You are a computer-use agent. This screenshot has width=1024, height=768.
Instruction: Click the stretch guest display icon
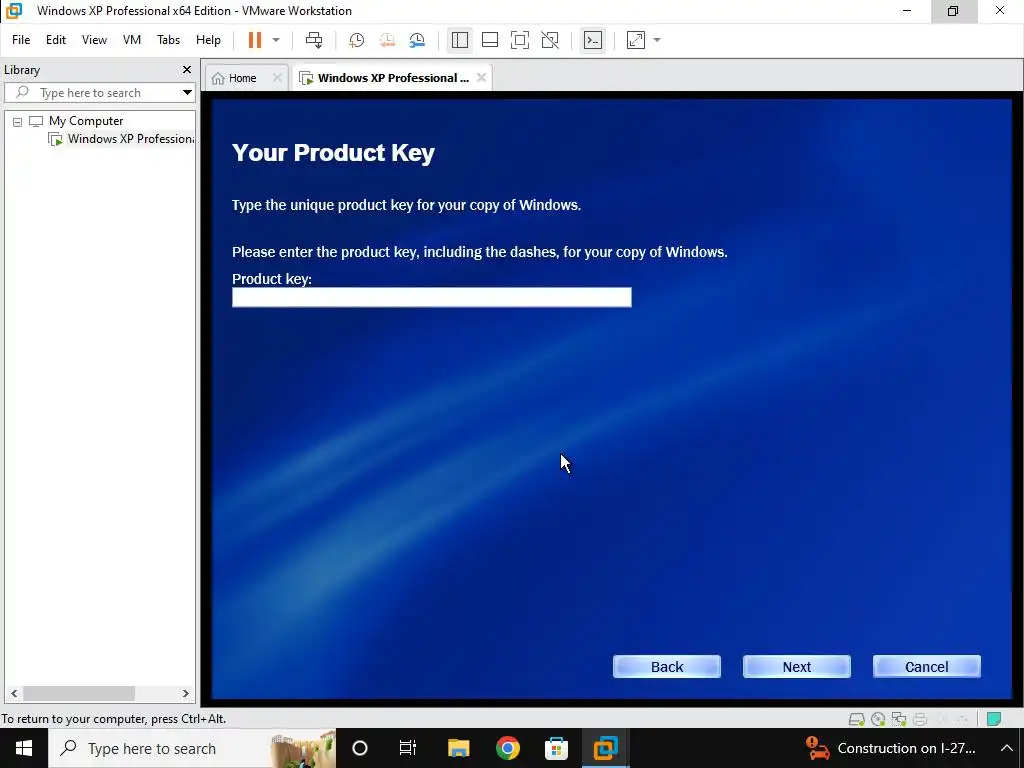635,40
